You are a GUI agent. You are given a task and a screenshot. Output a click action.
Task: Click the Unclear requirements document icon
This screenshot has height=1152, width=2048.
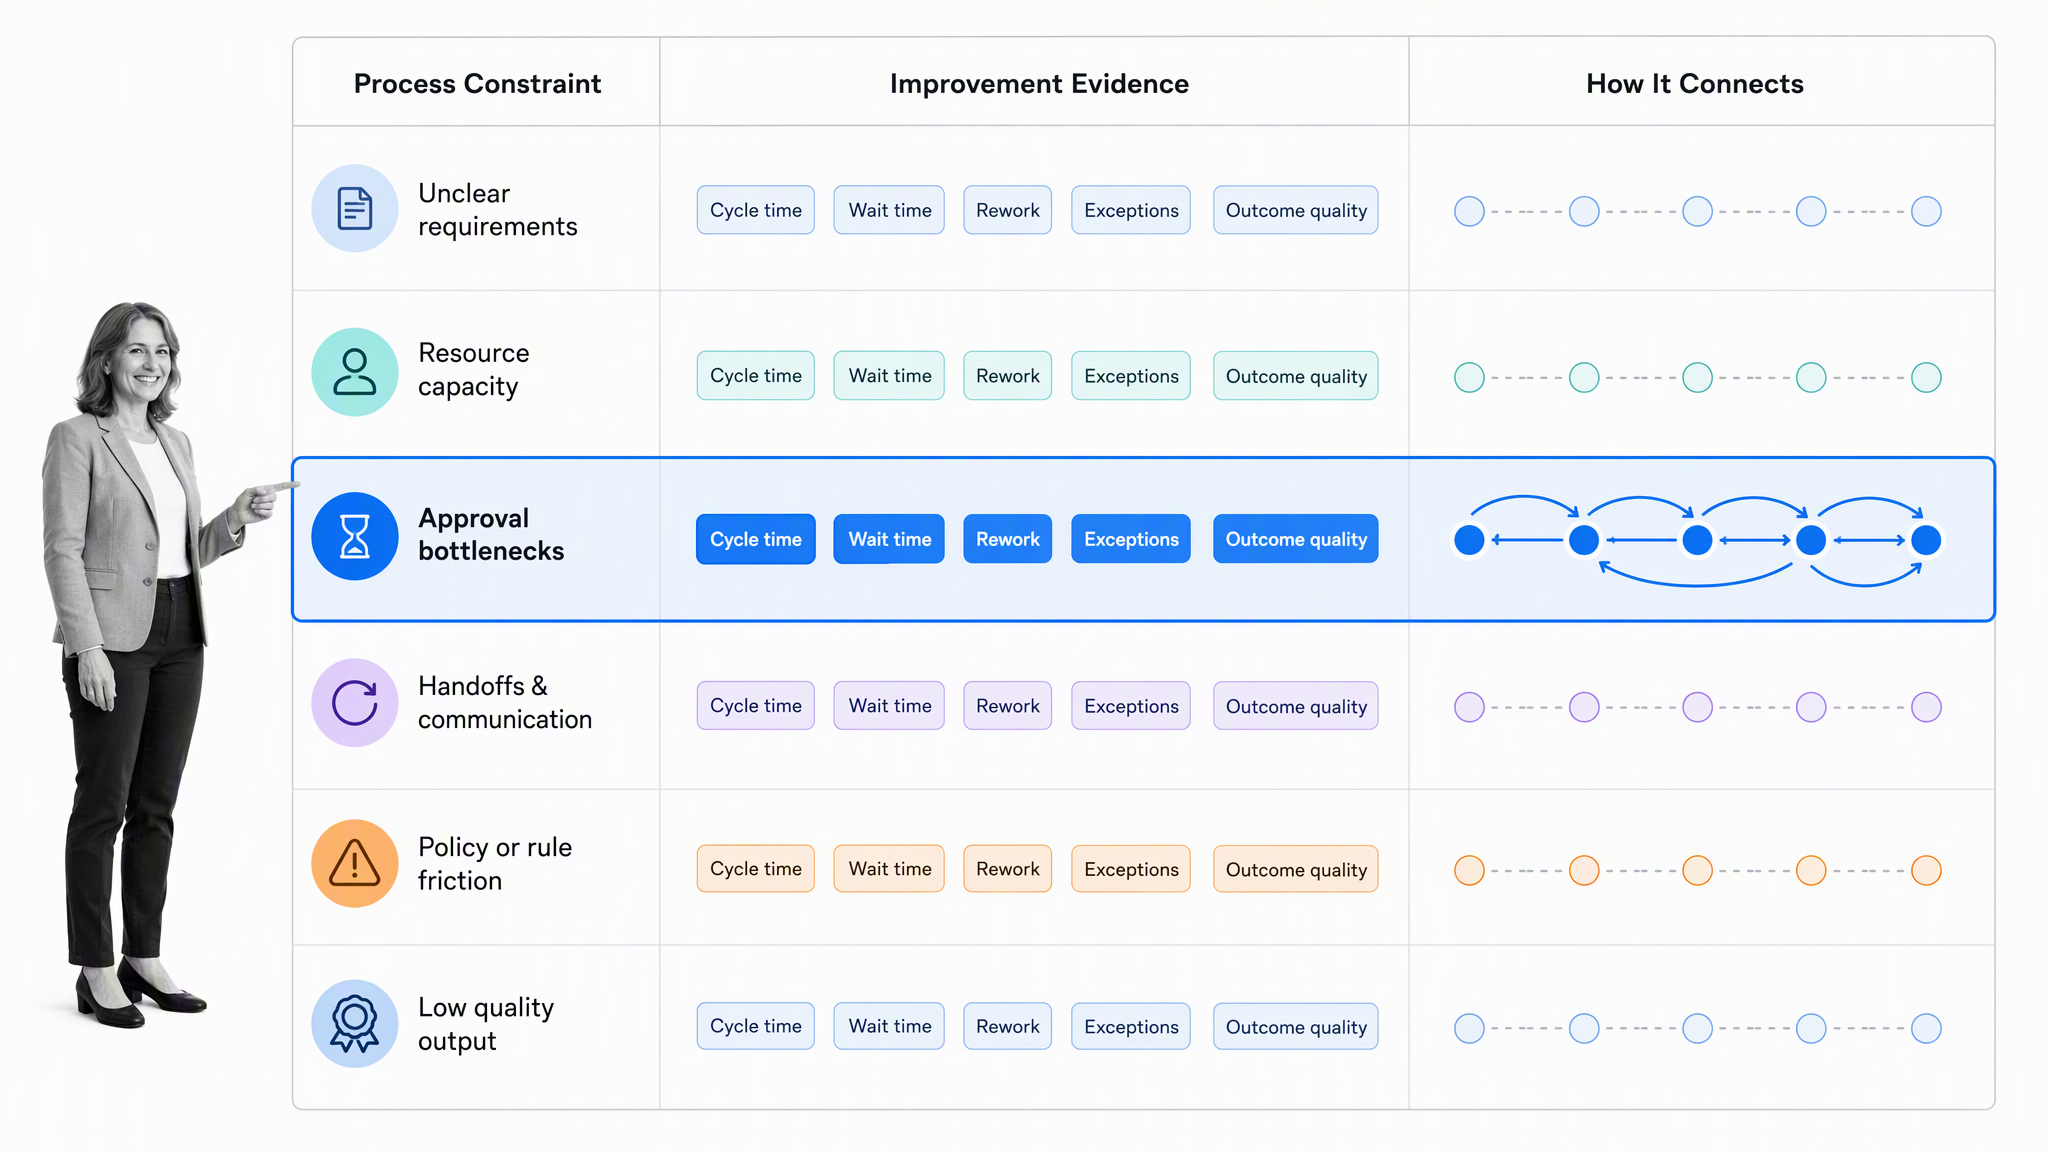click(x=355, y=208)
